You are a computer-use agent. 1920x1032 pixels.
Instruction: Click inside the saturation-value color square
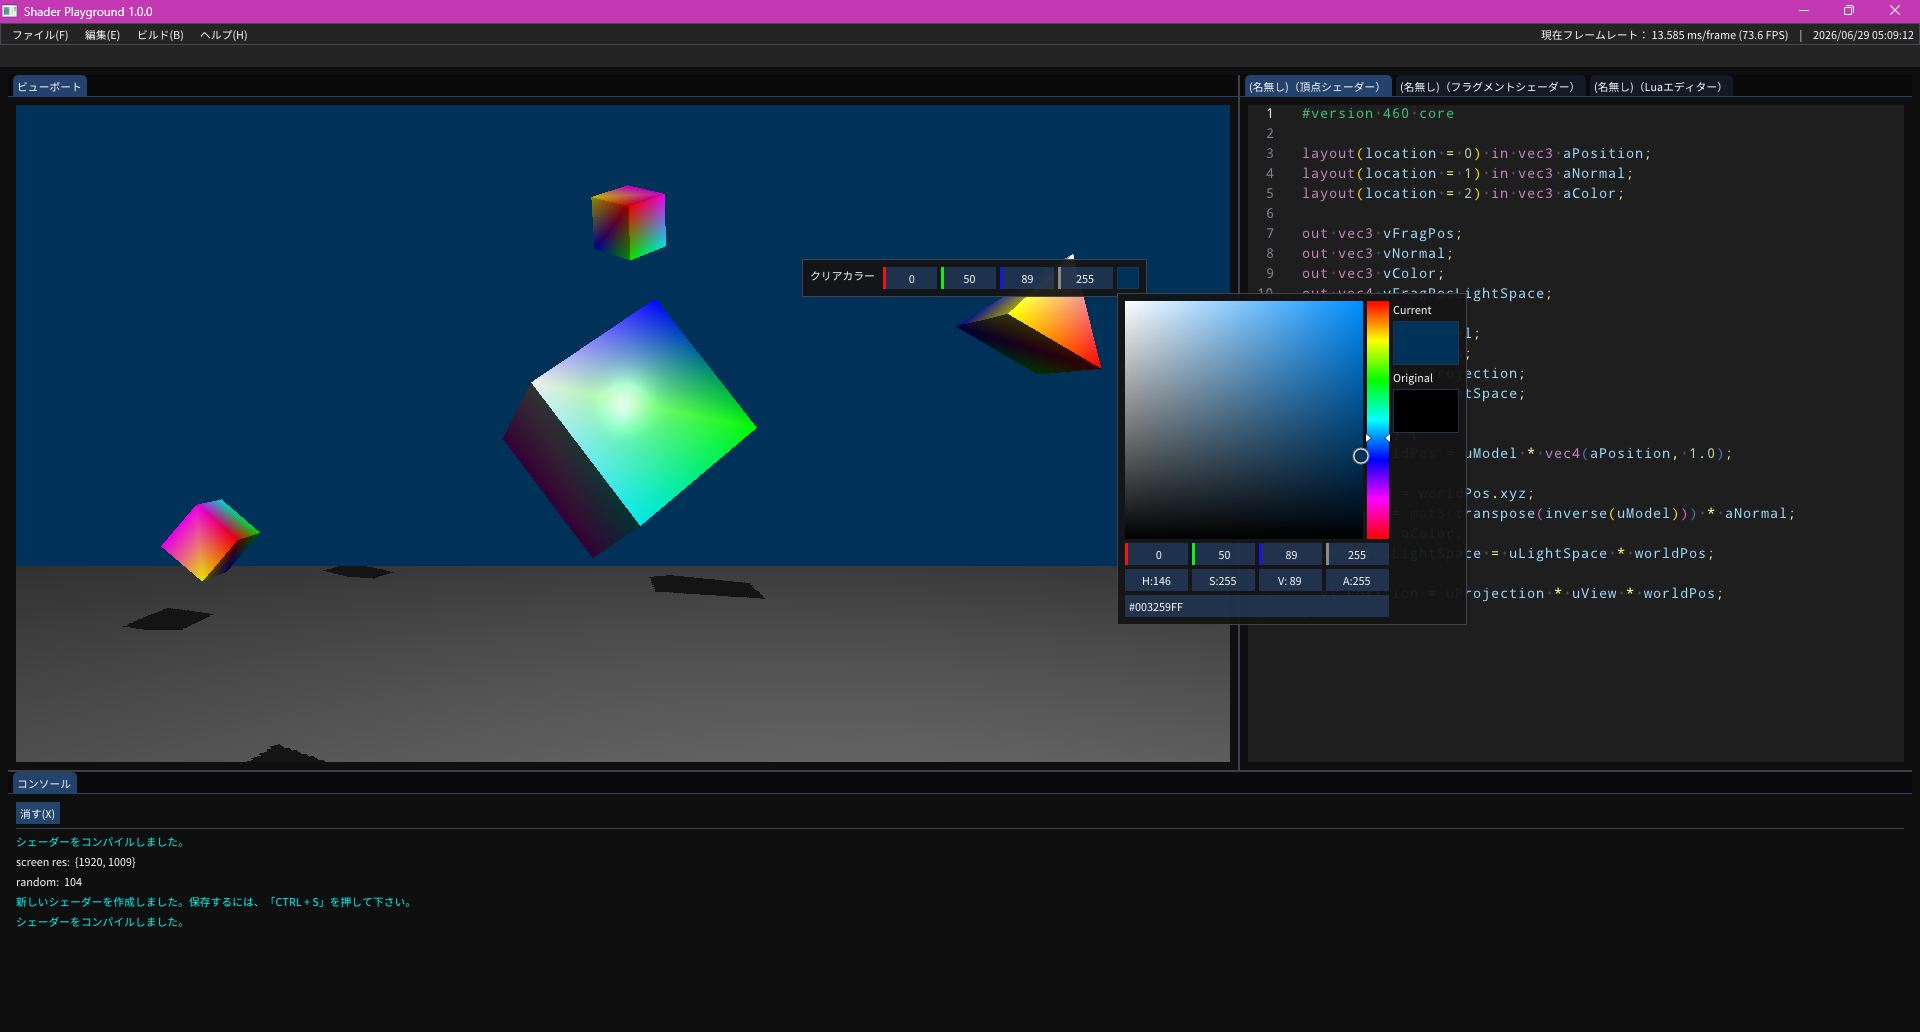pos(1243,420)
